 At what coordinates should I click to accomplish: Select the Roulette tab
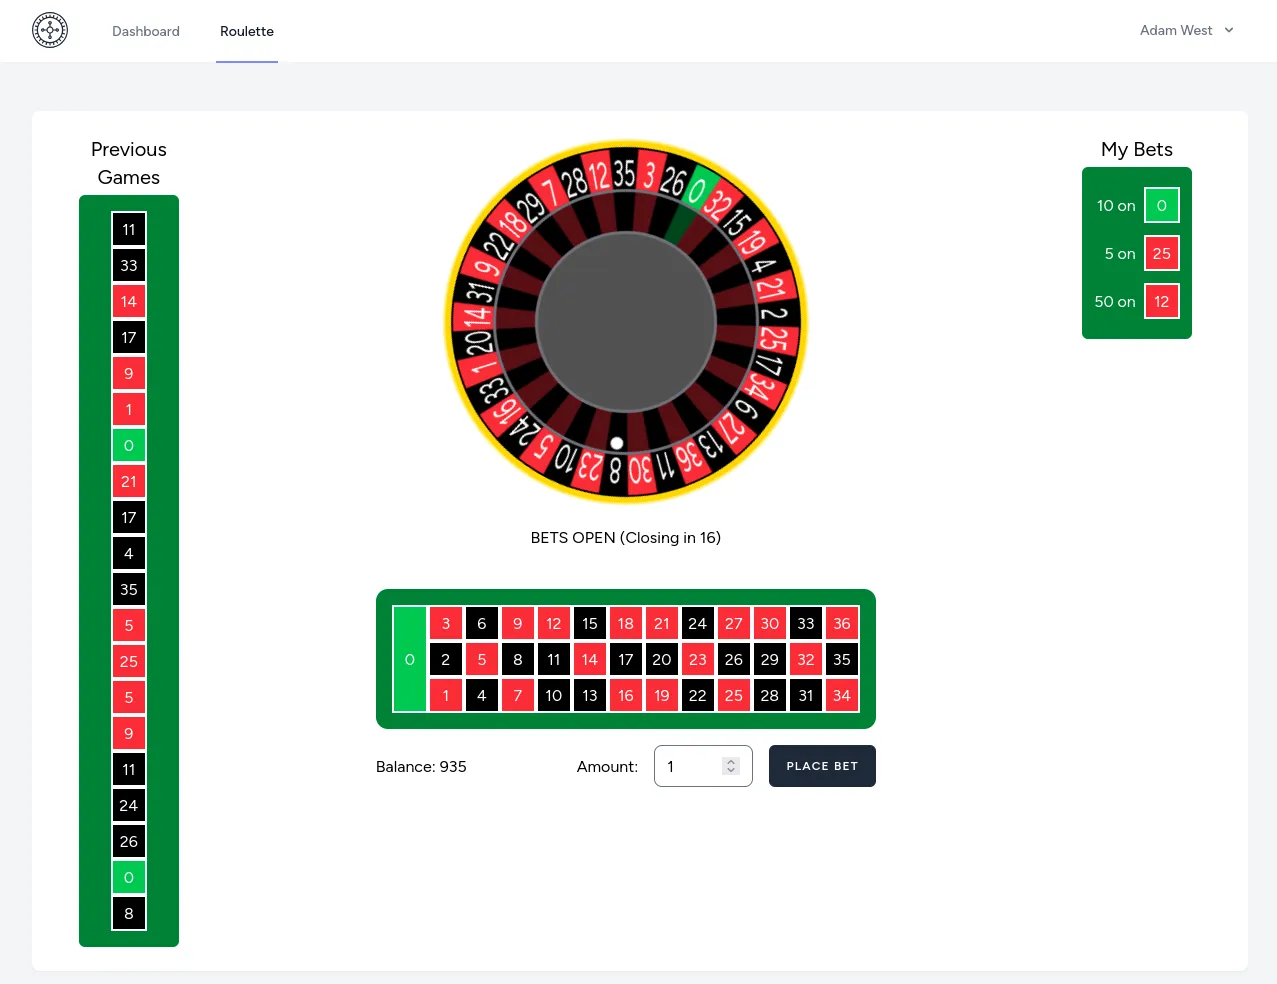coord(246,31)
